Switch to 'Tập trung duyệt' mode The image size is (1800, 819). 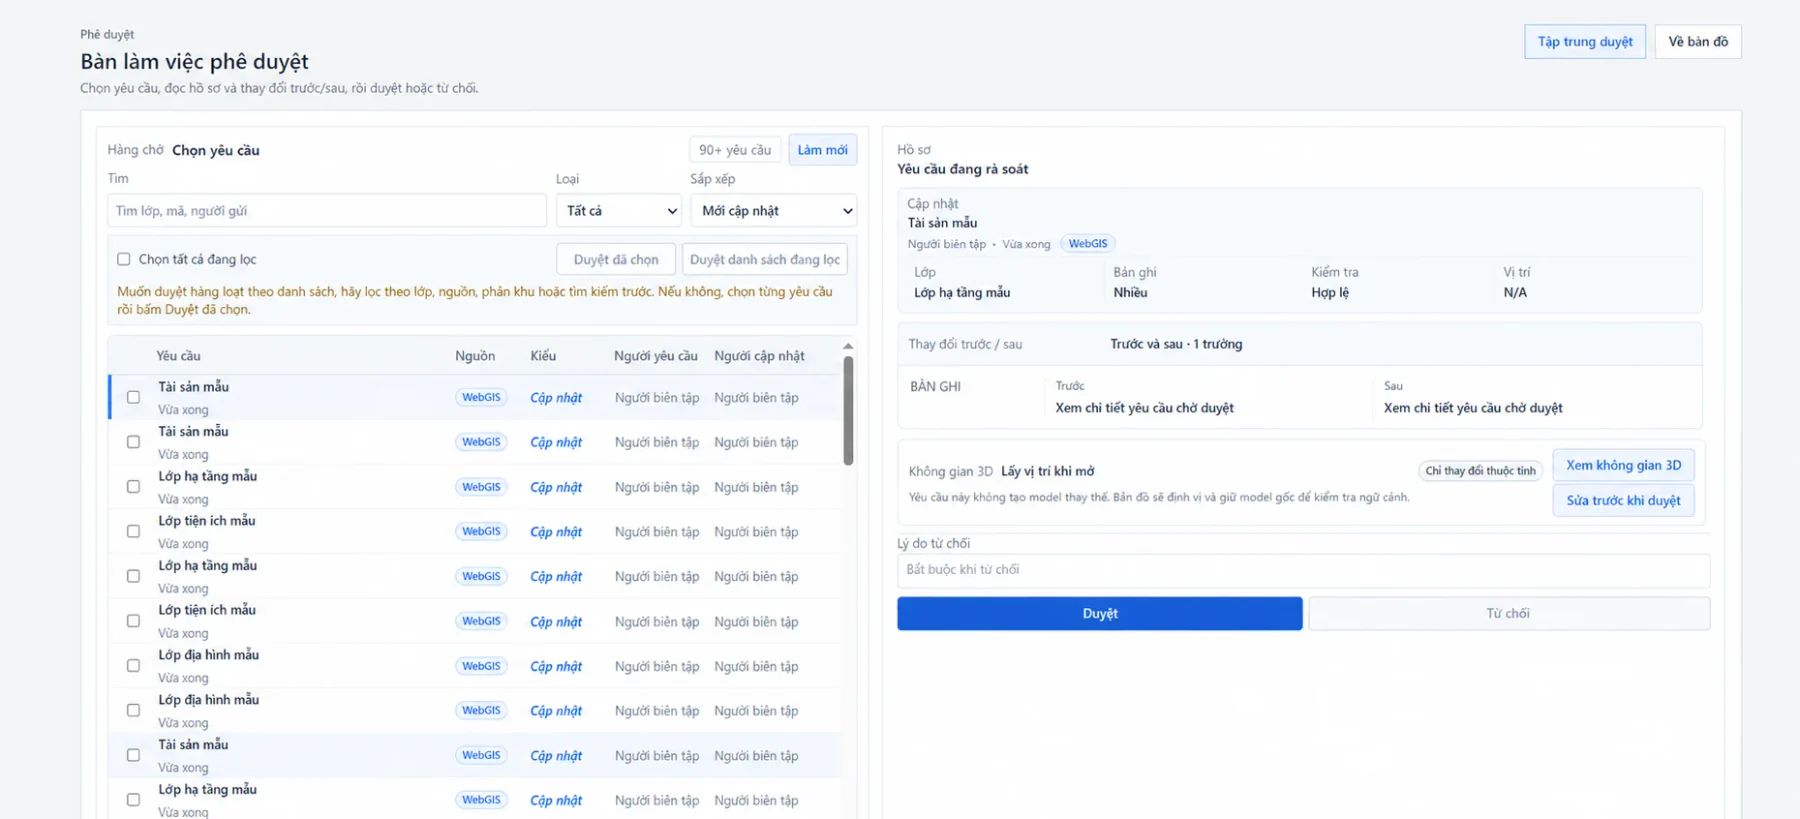1585,42
